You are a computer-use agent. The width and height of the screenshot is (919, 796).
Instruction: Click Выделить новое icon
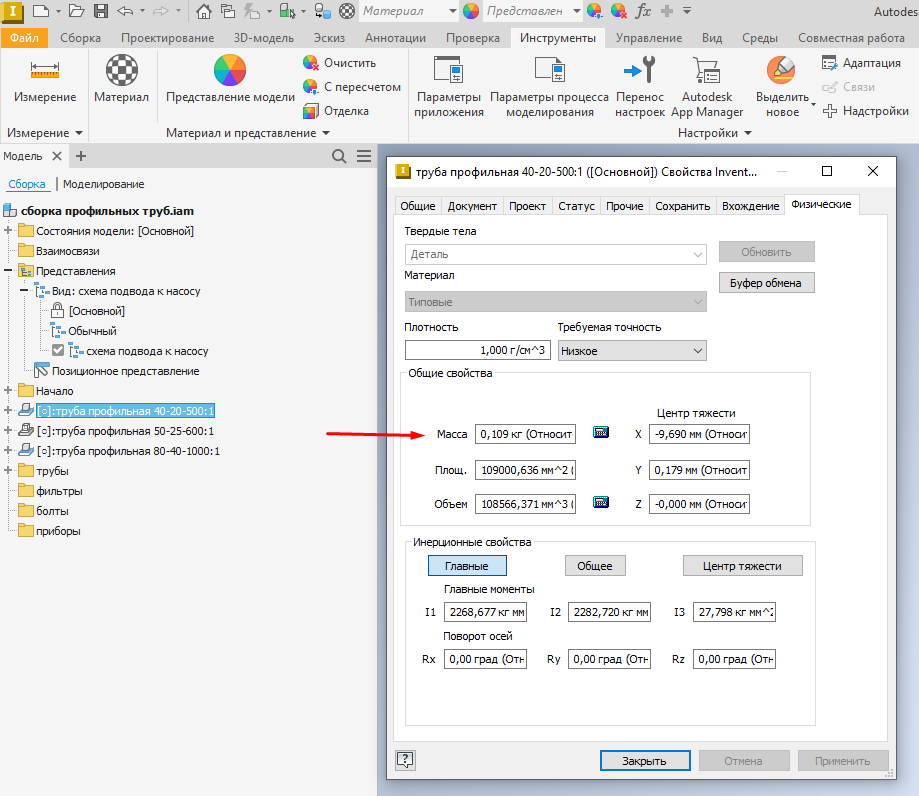click(781, 70)
